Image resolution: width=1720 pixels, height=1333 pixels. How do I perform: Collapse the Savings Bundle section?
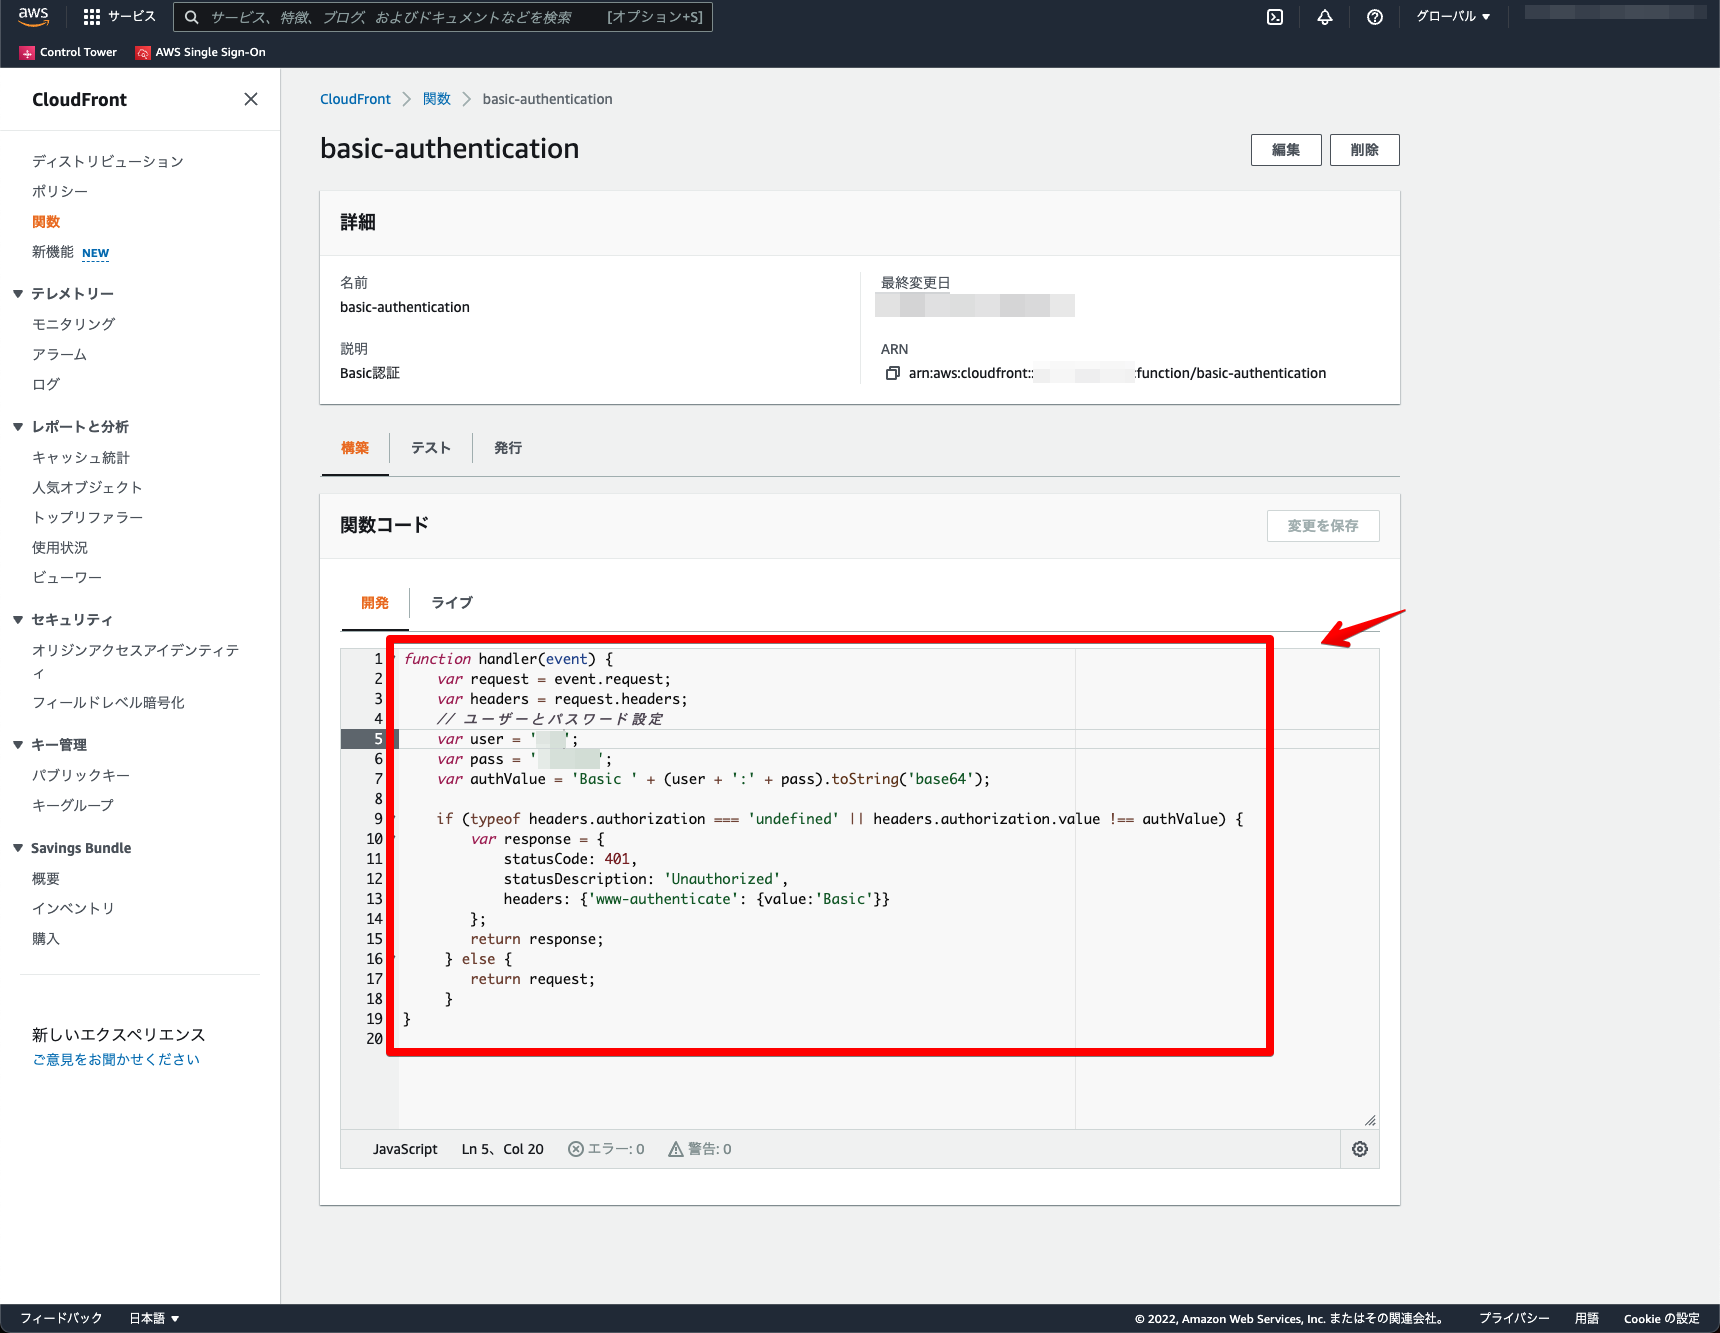coord(18,848)
